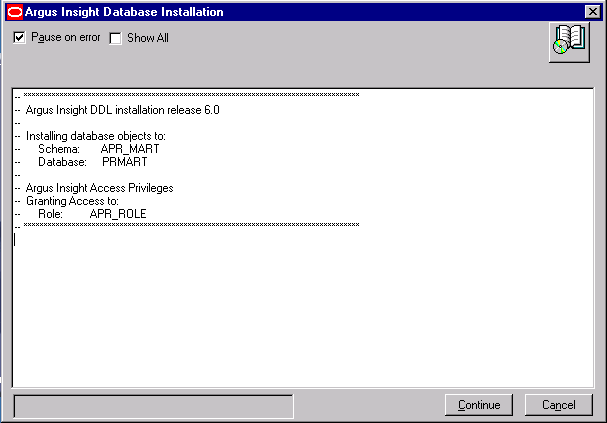Place cursor on the blank line below the bottom asterisk row
This screenshot has width=607, height=423.
[x=303, y=240]
